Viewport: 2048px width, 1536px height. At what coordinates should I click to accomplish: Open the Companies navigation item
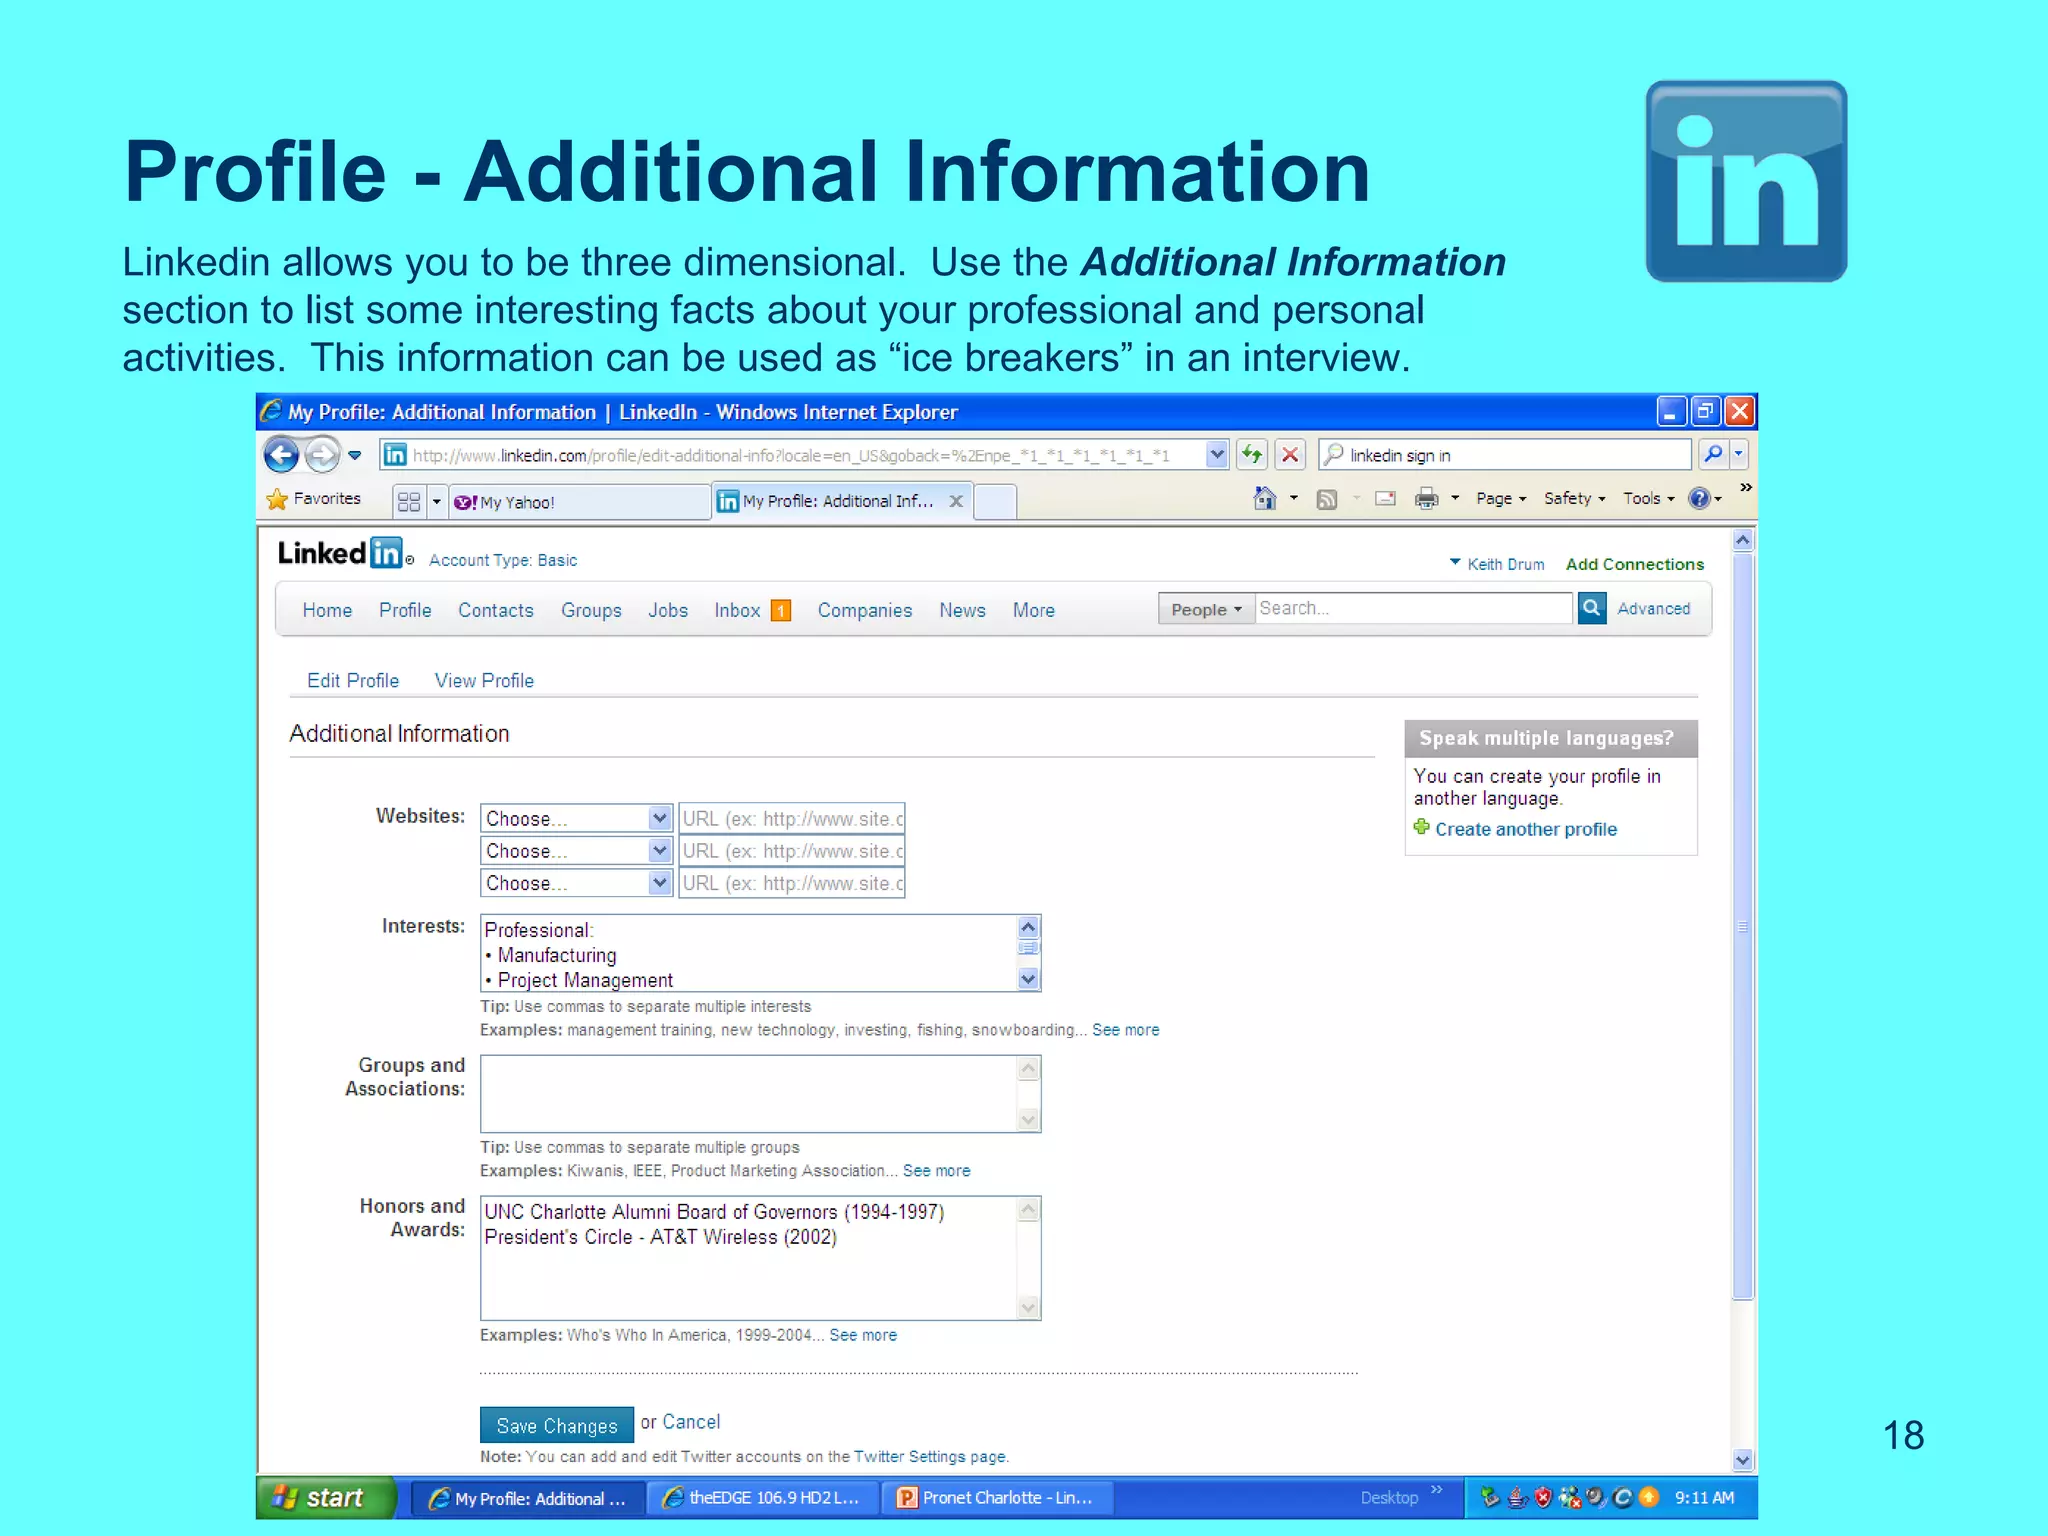click(x=865, y=610)
